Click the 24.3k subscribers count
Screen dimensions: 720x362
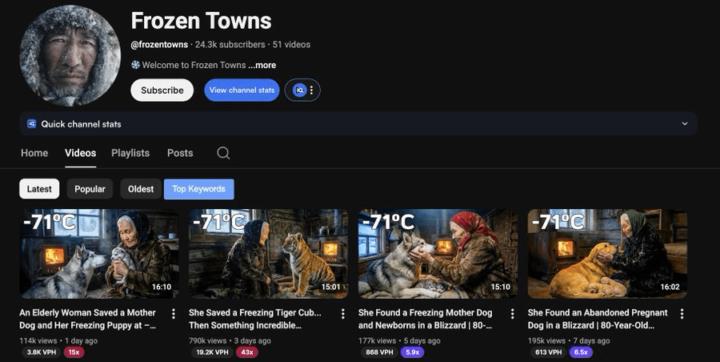[230, 45]
